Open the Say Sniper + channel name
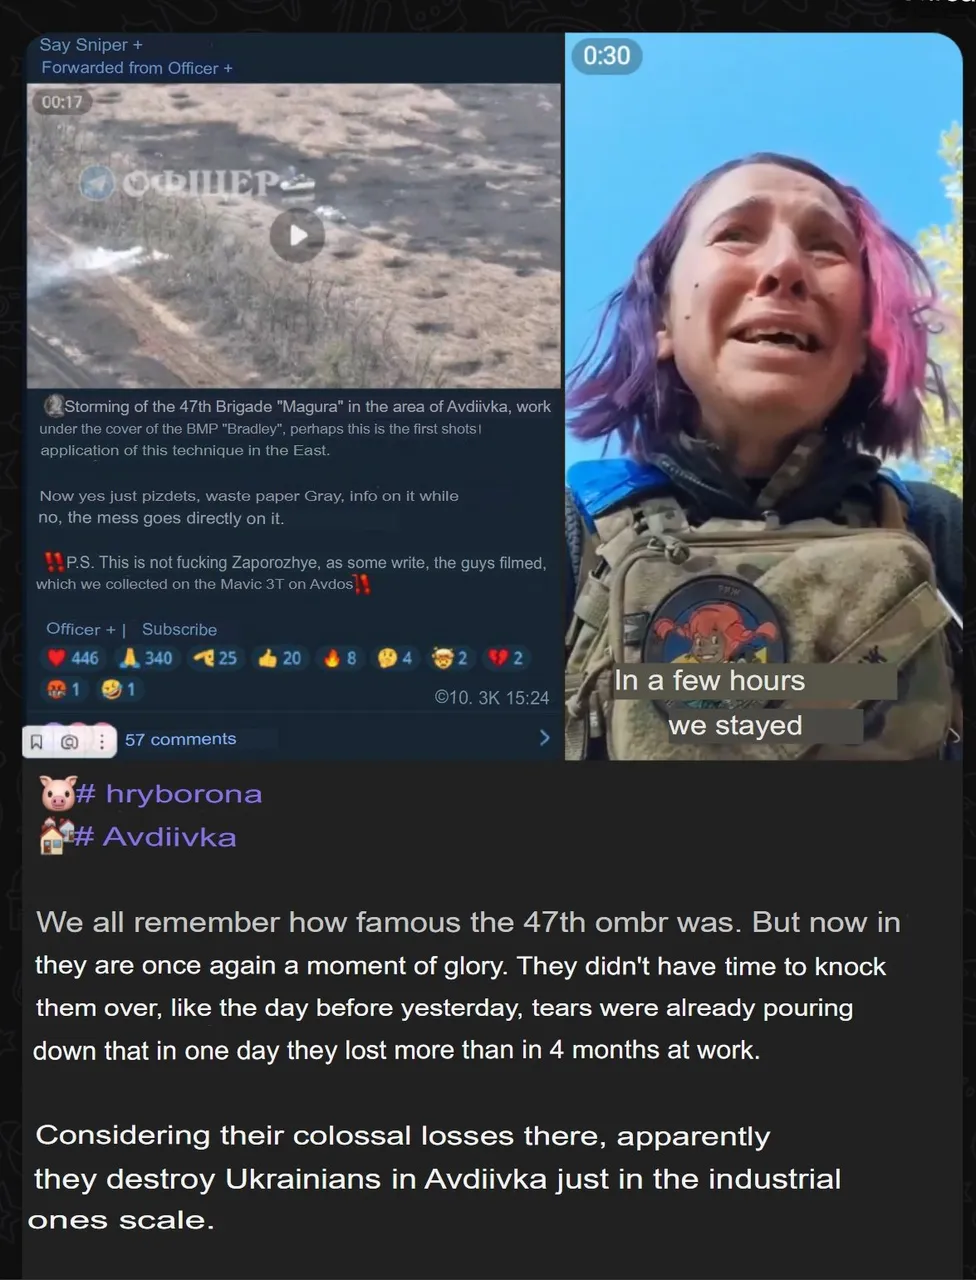Viewport: 976px width, 1280px height. 91,45
